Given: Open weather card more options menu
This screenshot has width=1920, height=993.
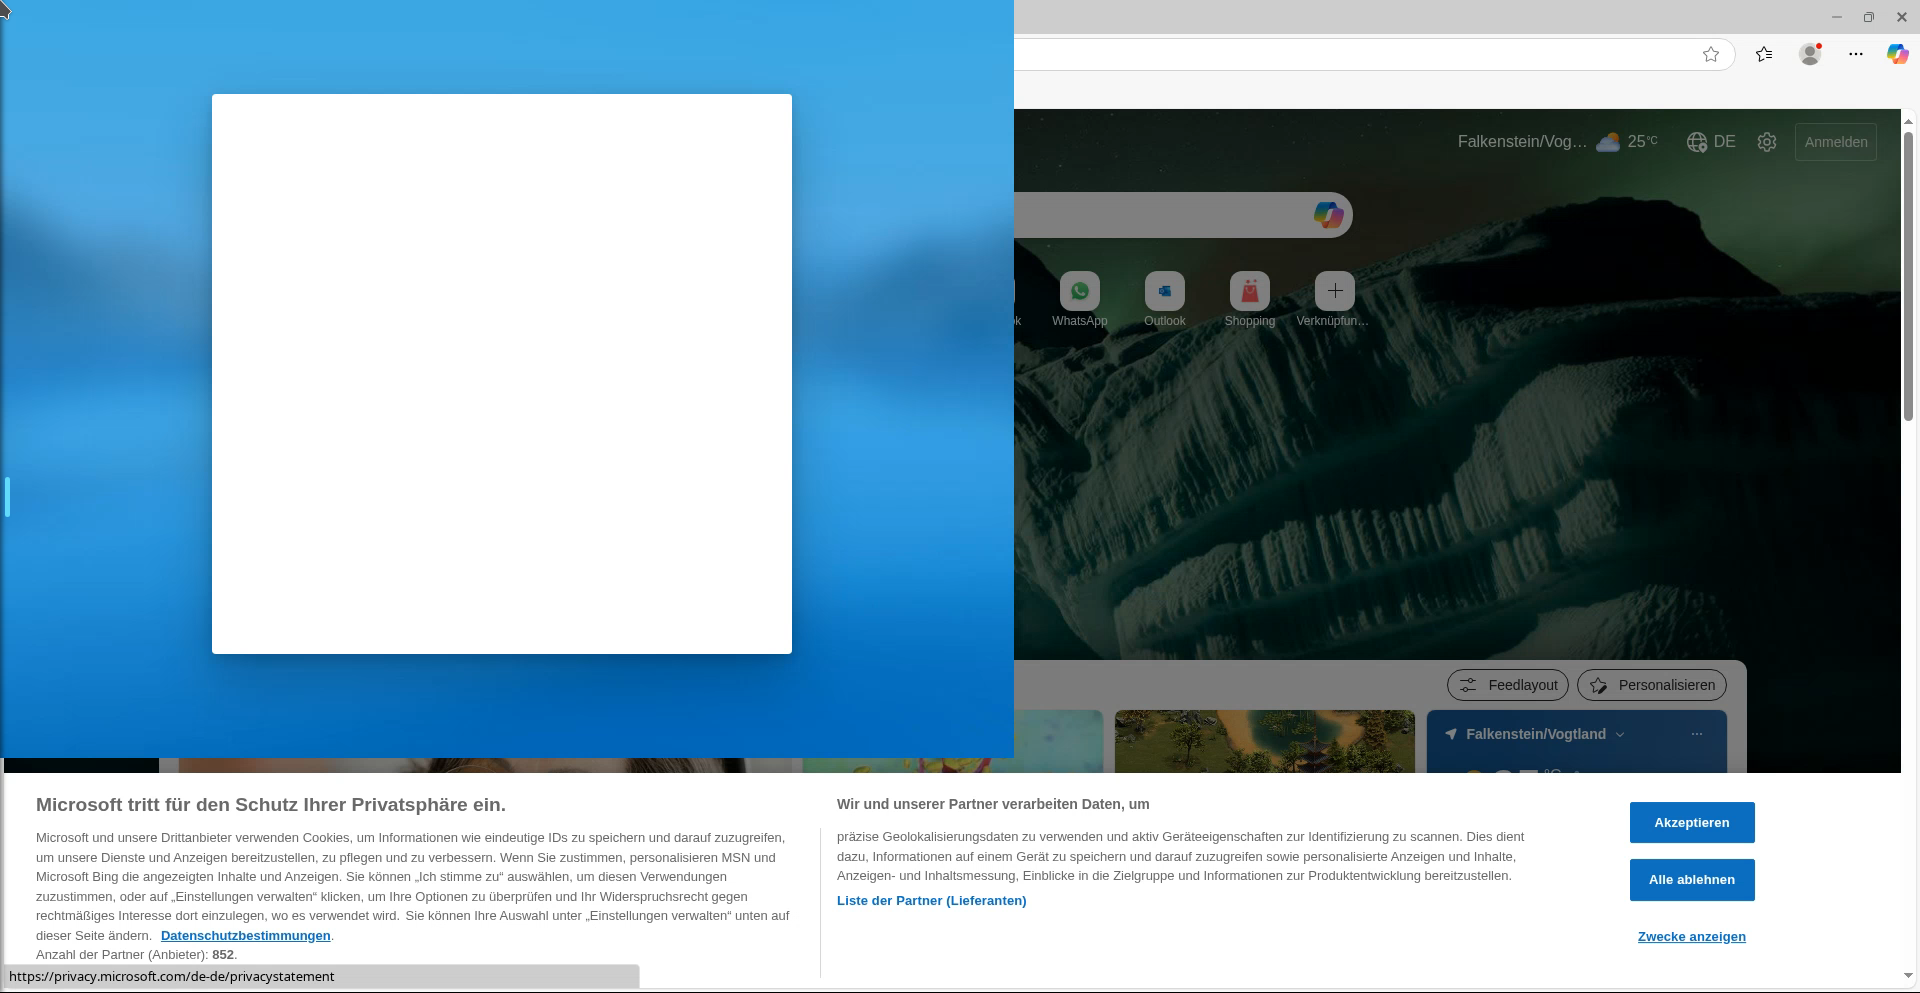Looking at the screenshot, I should pyautogui.click(x=1697, y=734).
